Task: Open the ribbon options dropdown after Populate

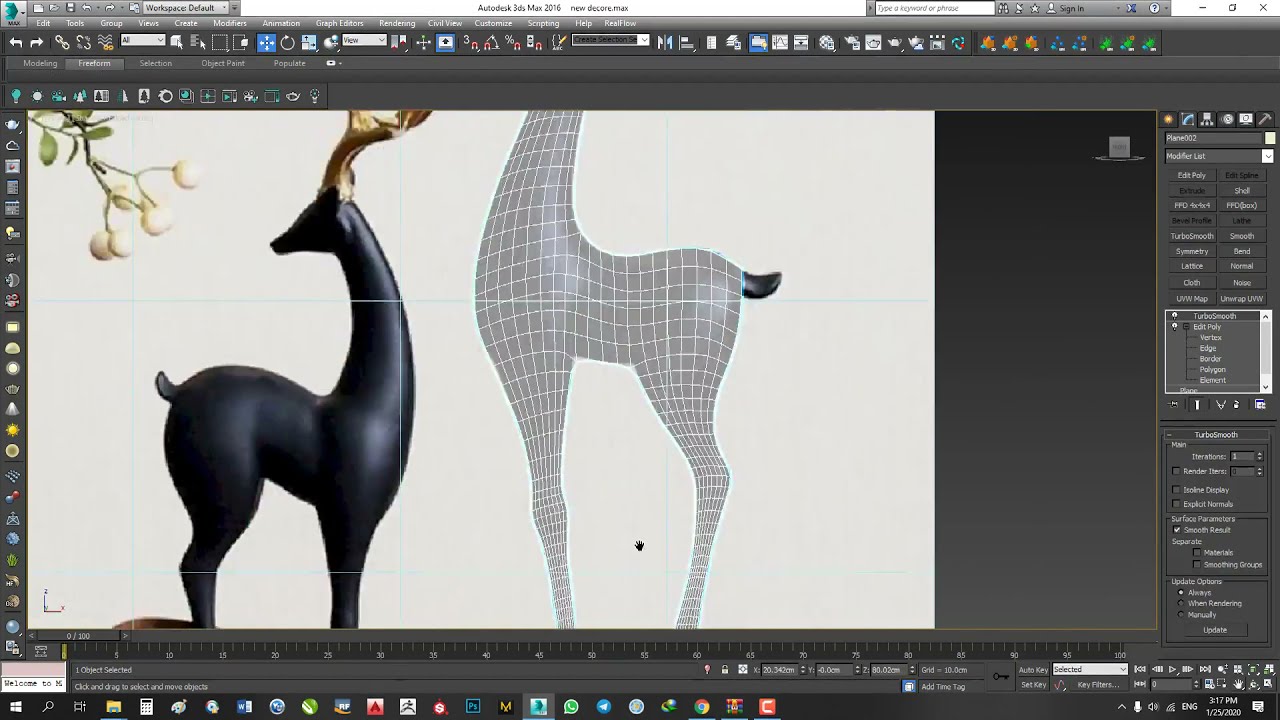Action: [334, 63]
